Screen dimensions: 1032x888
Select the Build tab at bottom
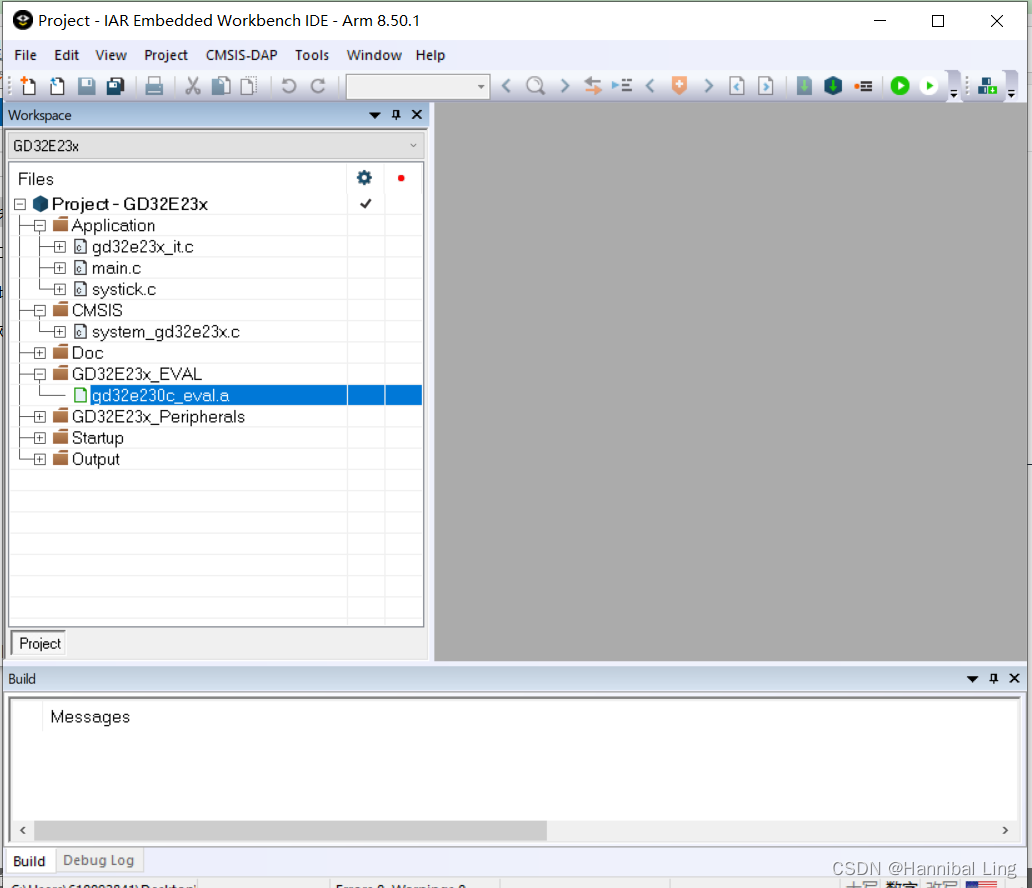coord(29,861)
